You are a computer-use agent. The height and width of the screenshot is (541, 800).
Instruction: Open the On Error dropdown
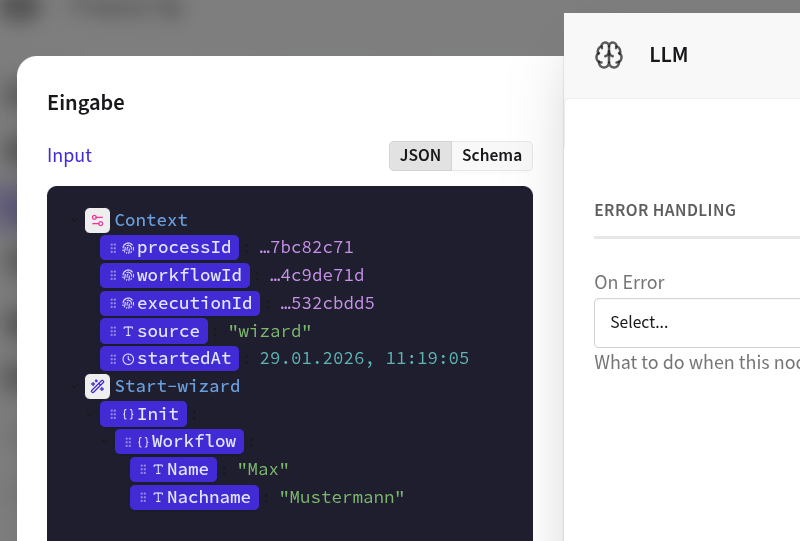[x=696, y=323]
